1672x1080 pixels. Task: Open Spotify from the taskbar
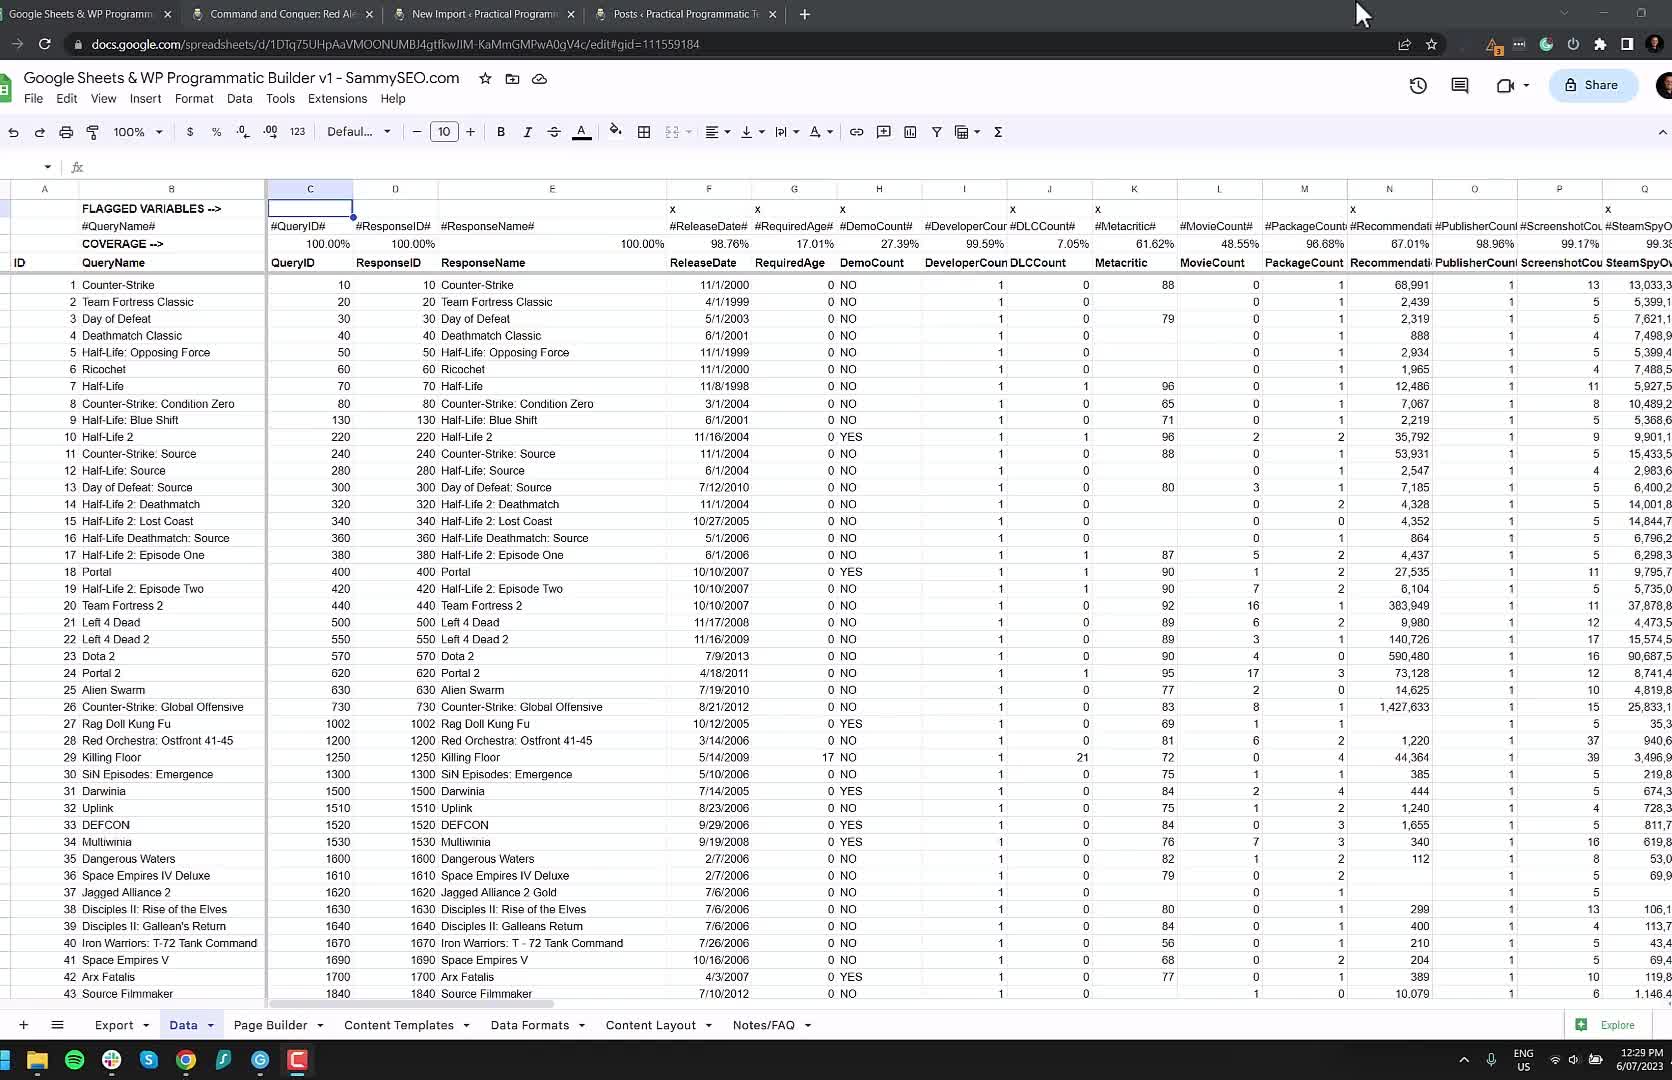74,1060
